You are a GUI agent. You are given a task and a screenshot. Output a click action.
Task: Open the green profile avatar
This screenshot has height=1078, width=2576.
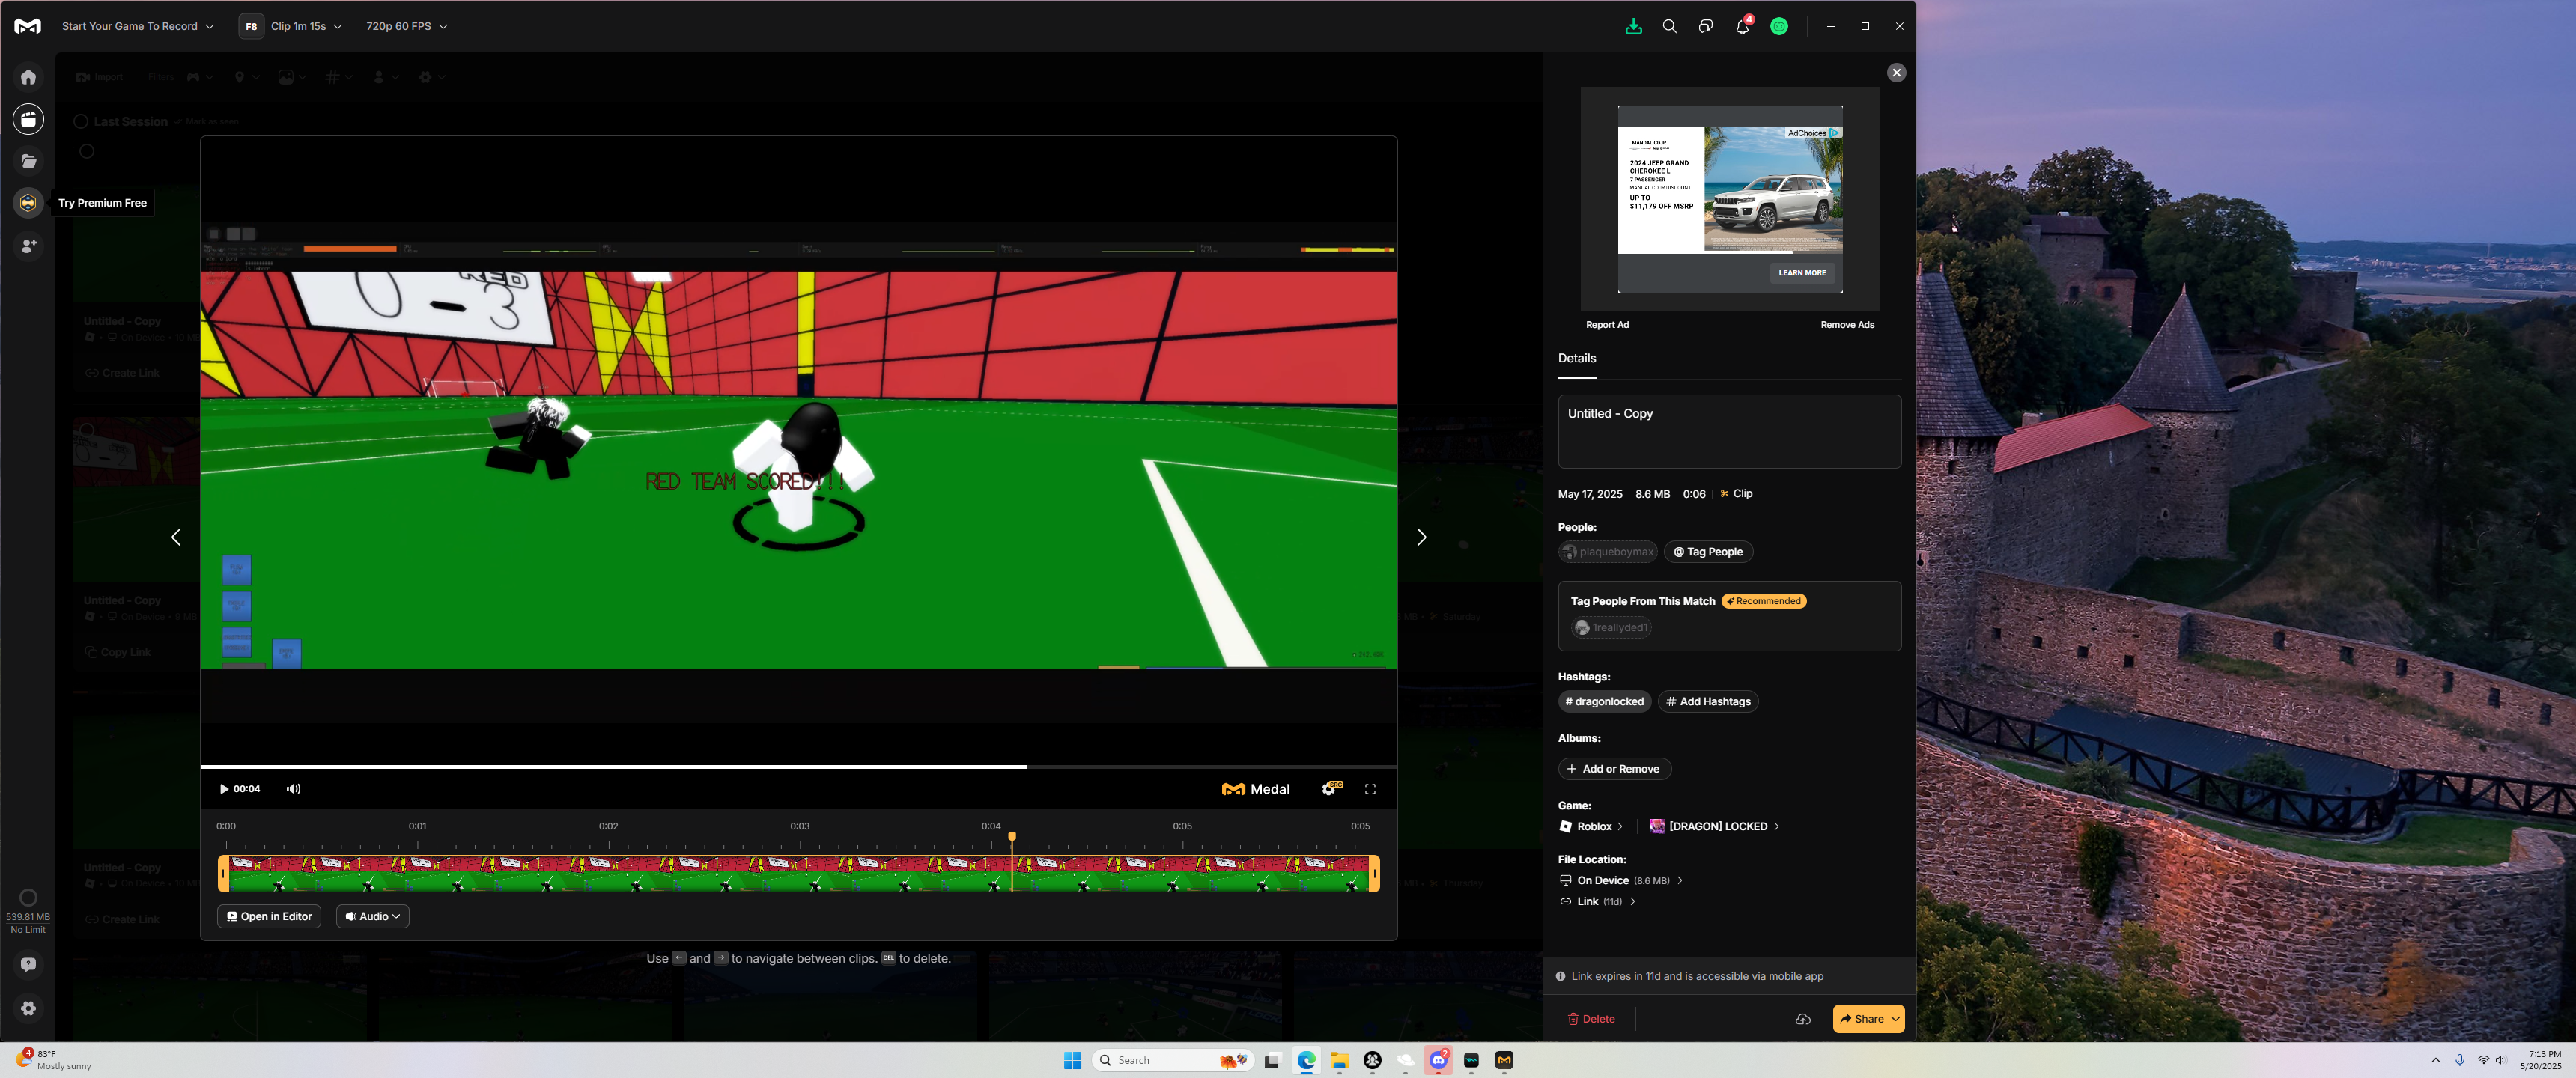pyautogui.click(x=1779, y=27)
